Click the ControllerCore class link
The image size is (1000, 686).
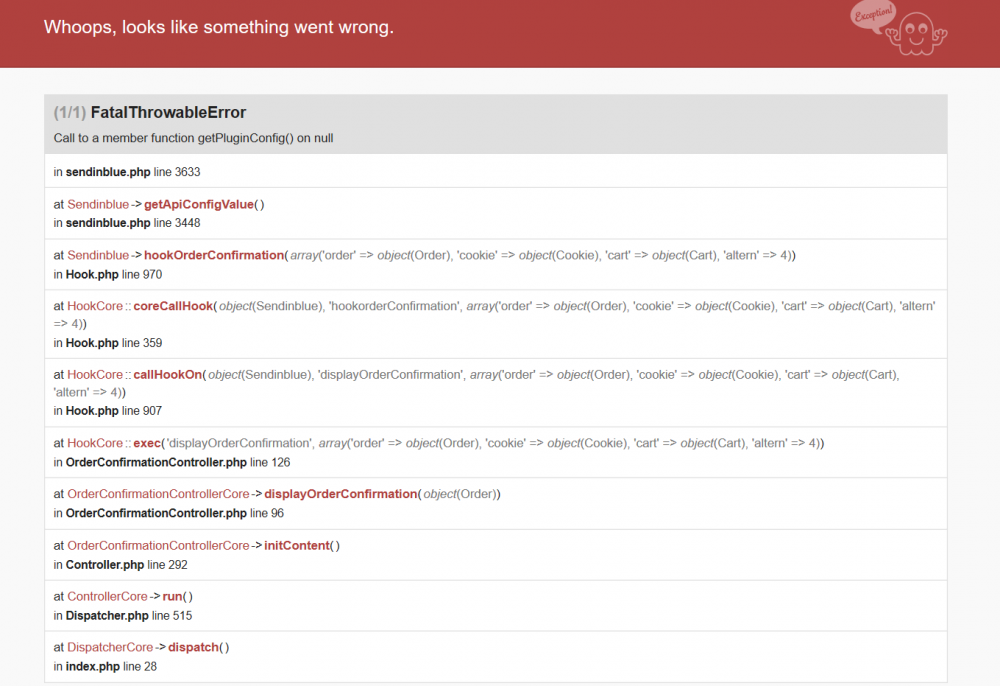107,597
